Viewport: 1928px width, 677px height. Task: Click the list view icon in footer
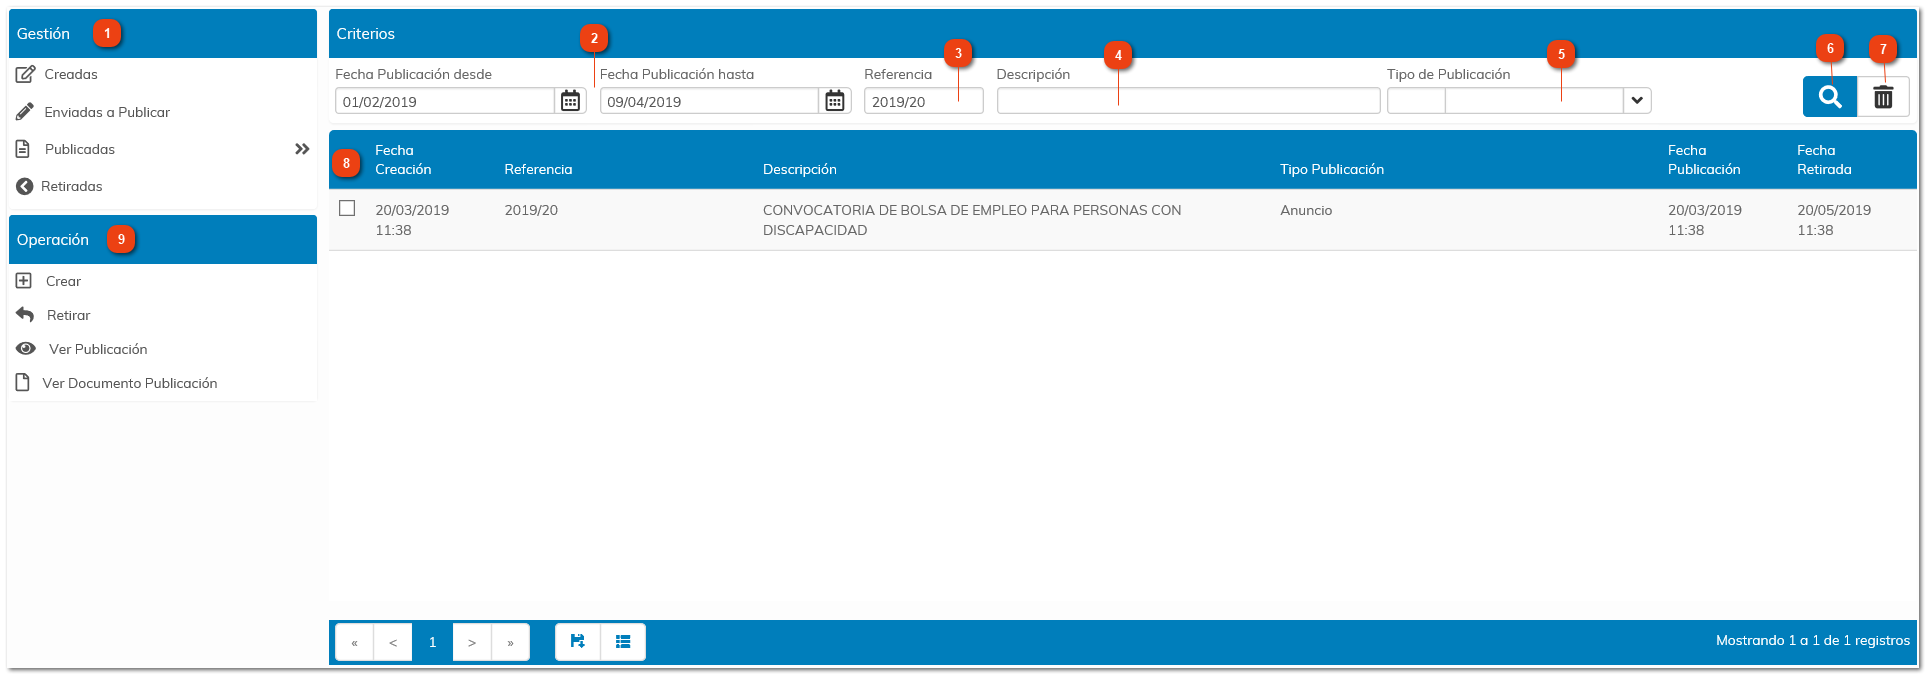pos(623,642)
